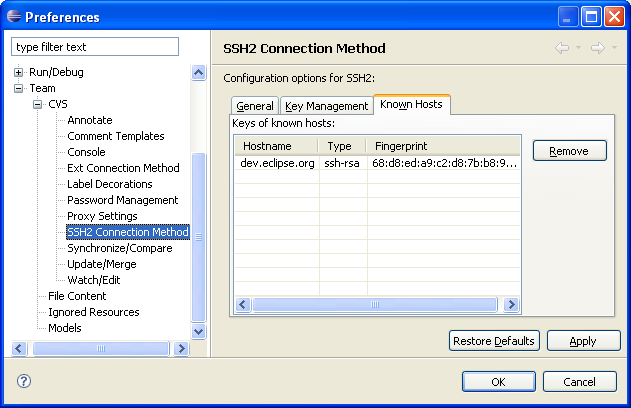This screenshot has width=631, height=408.
Task: Click the Fingerprint column header
Action: pyautogui.click(x=443, y=146)
